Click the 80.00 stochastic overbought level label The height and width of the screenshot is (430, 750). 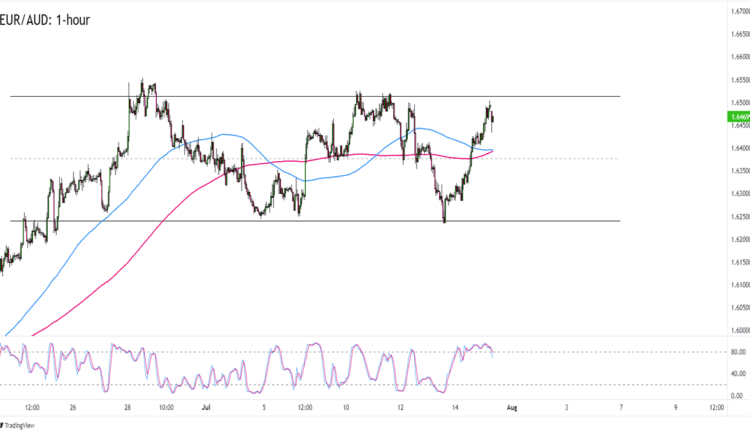[735, 352]
